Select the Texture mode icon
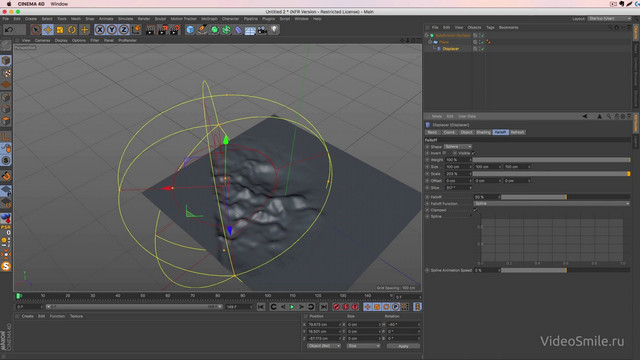The height and width of the screenshot is (360, 640). (6, 73)
